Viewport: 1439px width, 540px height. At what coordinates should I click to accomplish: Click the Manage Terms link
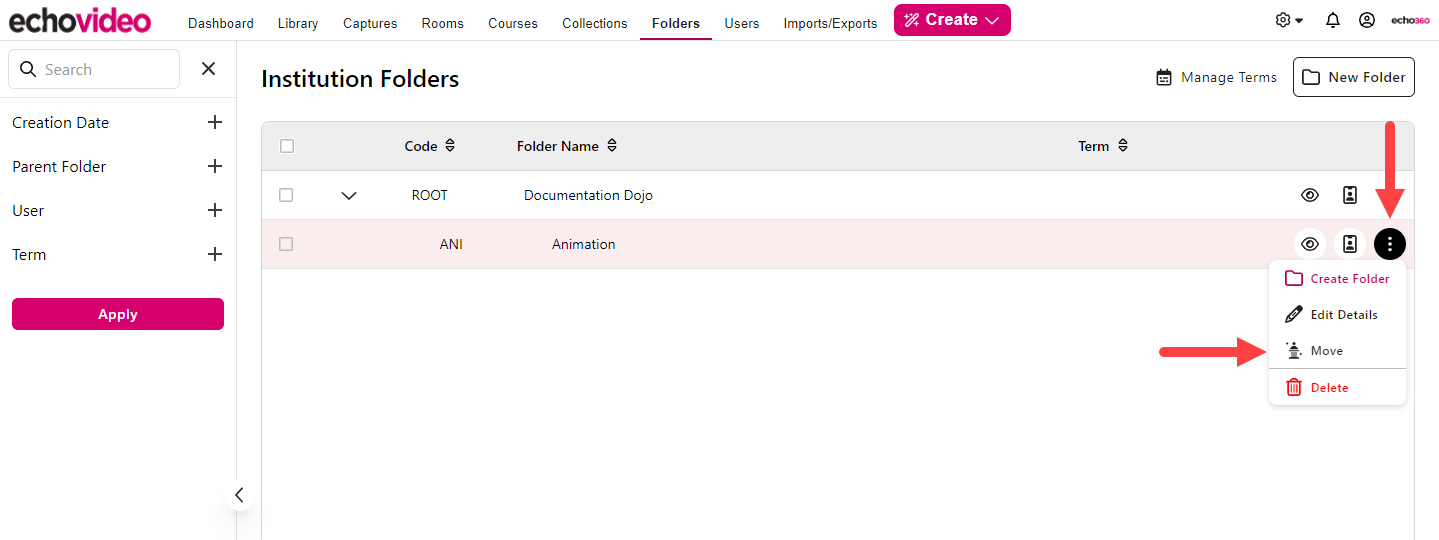[1217, 77]
